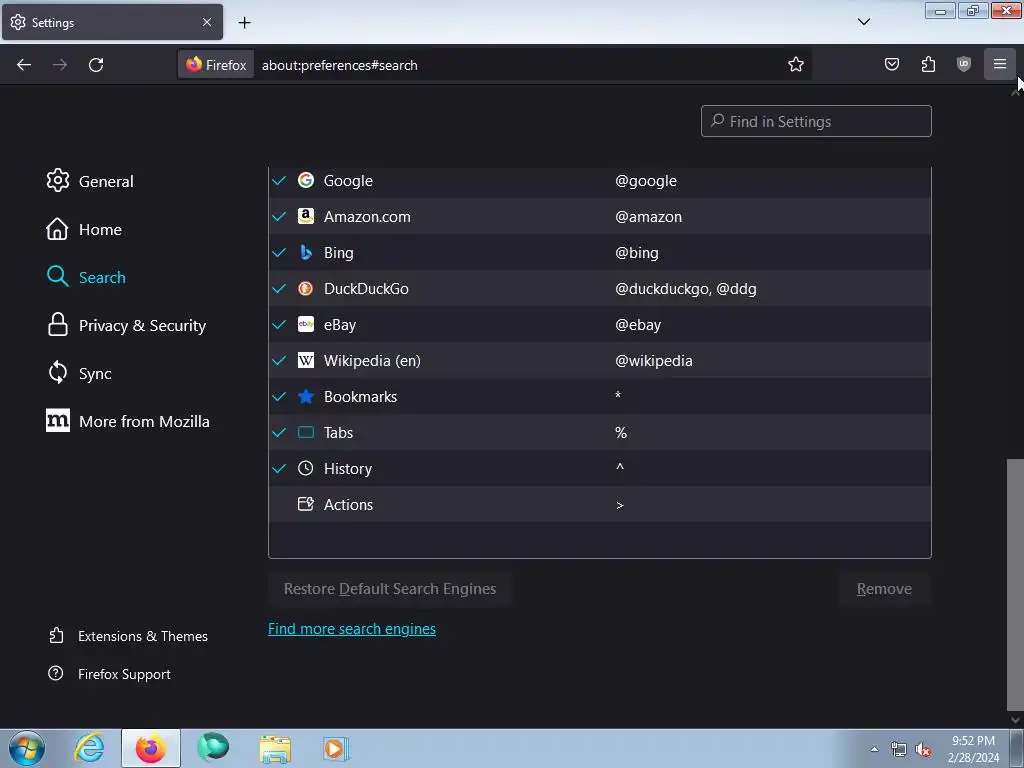The image size is (1024, 768).
Task: Open the Firefox hamburger application menu
Action: click(1000, 64)
